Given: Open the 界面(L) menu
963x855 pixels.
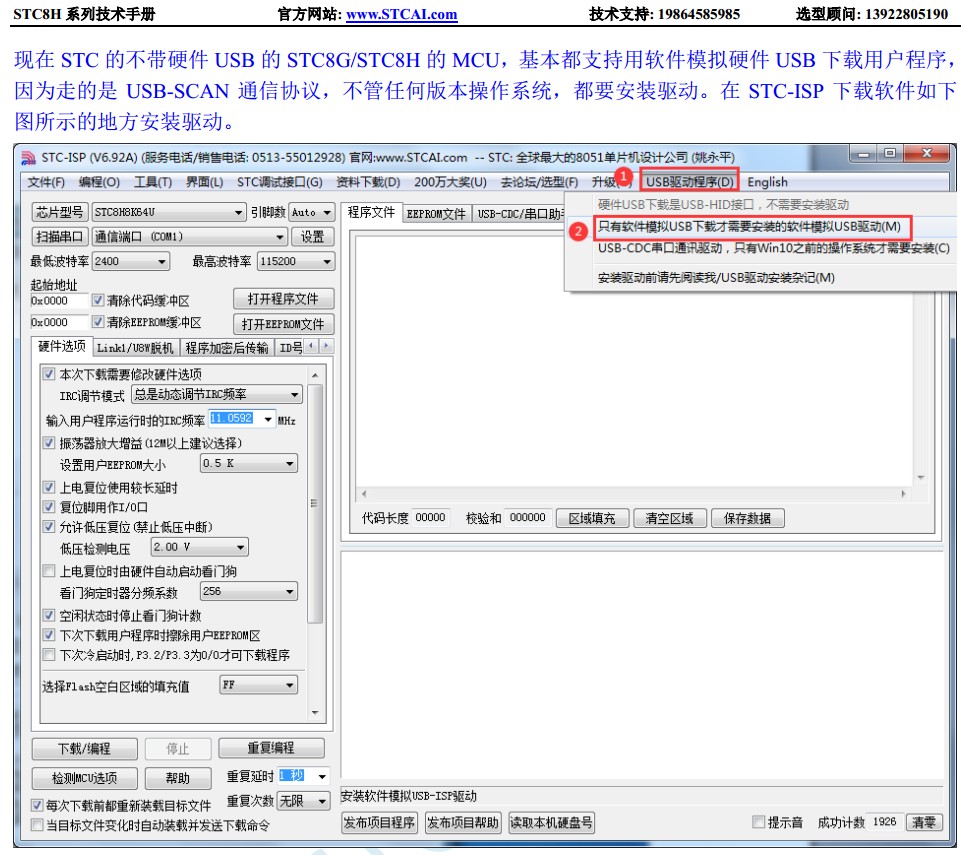Looking at the screenshot, I should [x=205, y=182].
